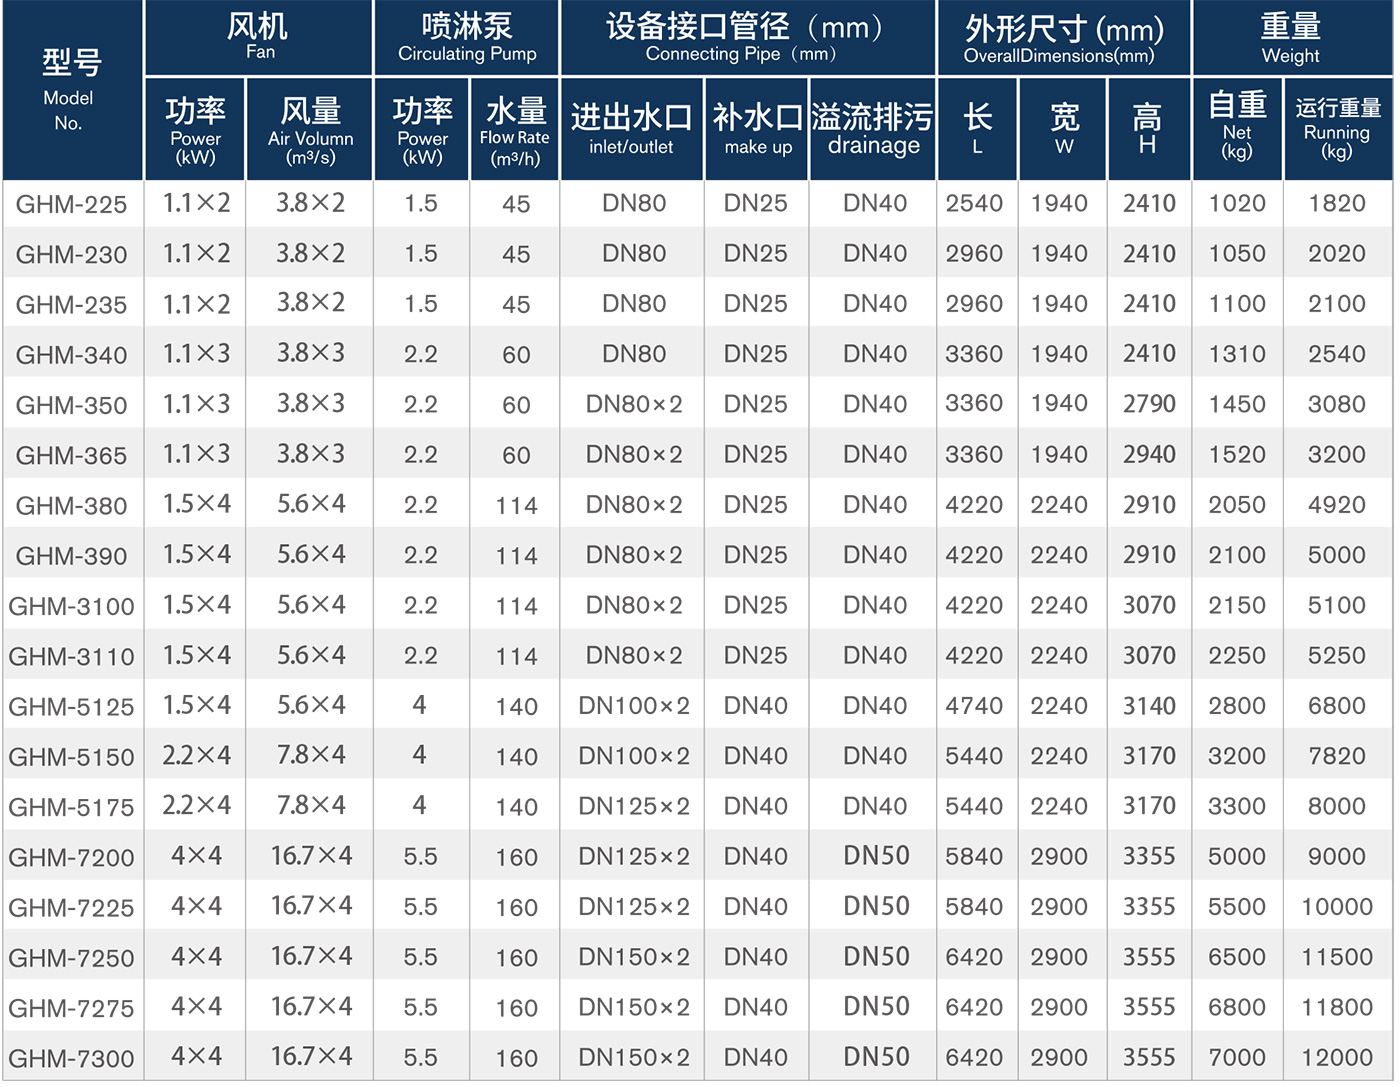The height and width of the screenshot is (1087, 1400).
Task: Click running weight 10000 in GHM-7225 row
Action: [x=1337, y=907]
